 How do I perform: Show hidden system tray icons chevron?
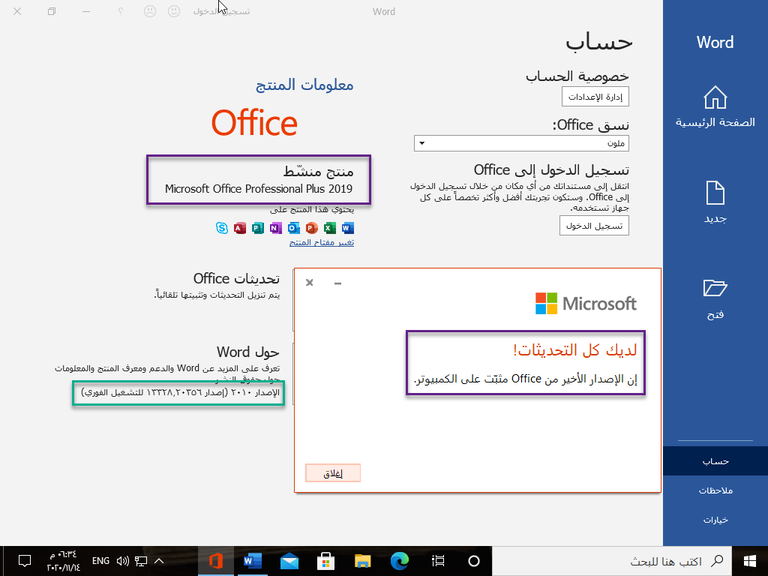tap(159, 561)
